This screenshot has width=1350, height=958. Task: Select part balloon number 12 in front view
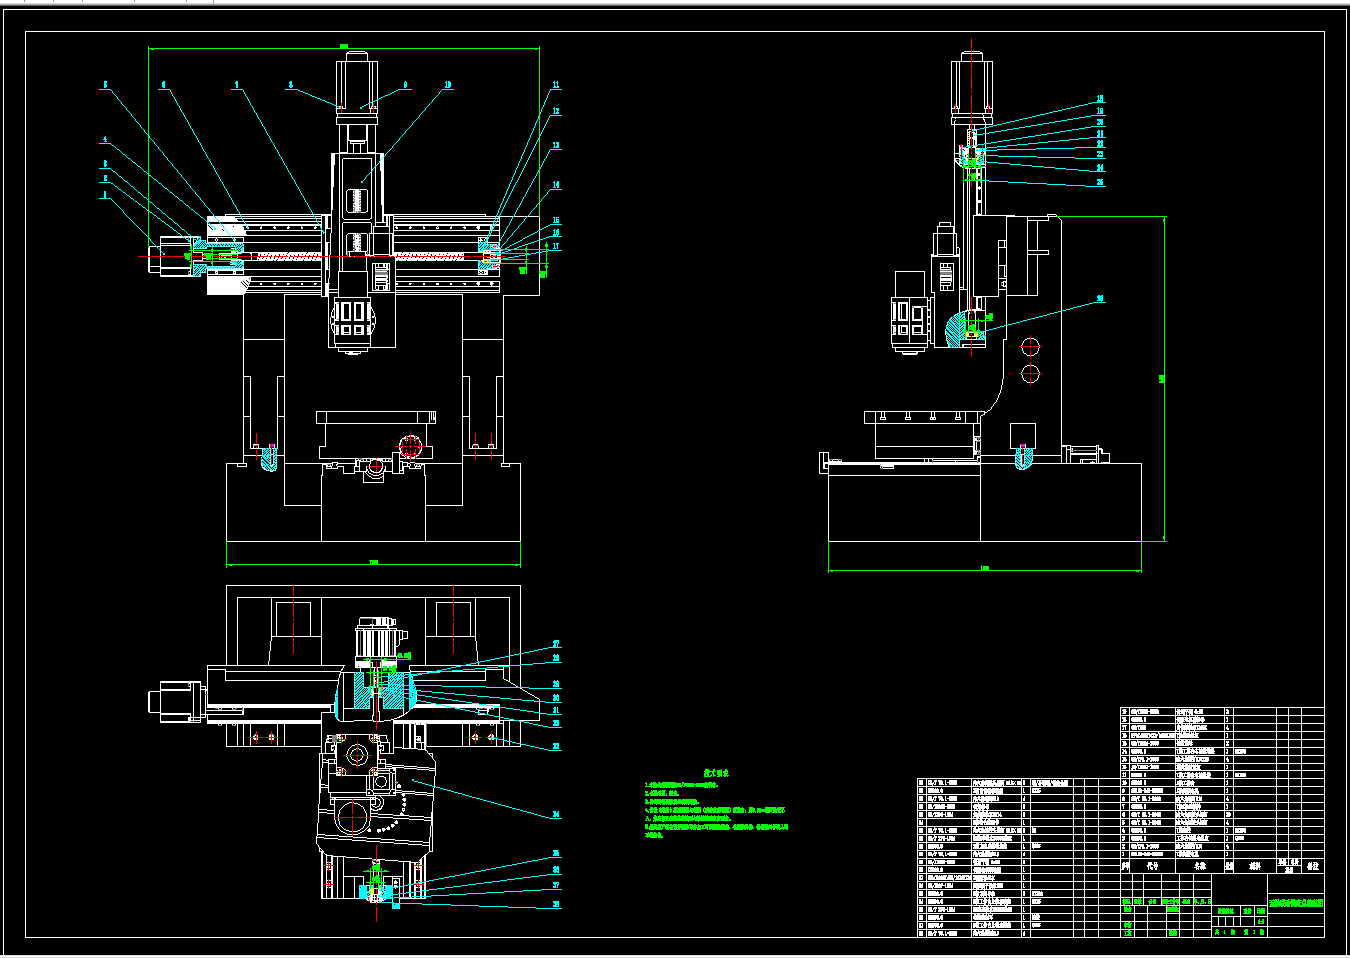[556, 112]
